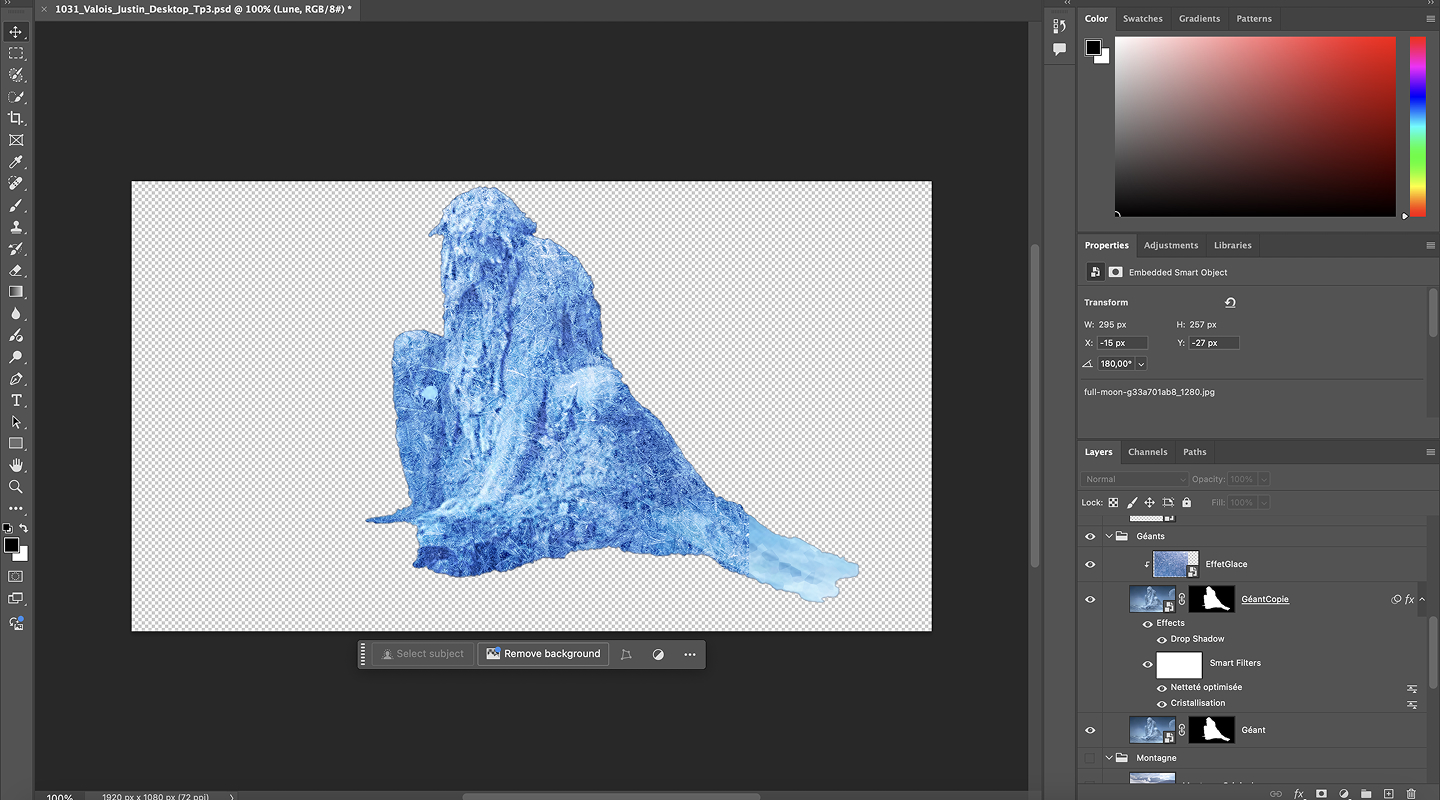
Task: Activate the Horizontal Type tool
Action: 16,400
